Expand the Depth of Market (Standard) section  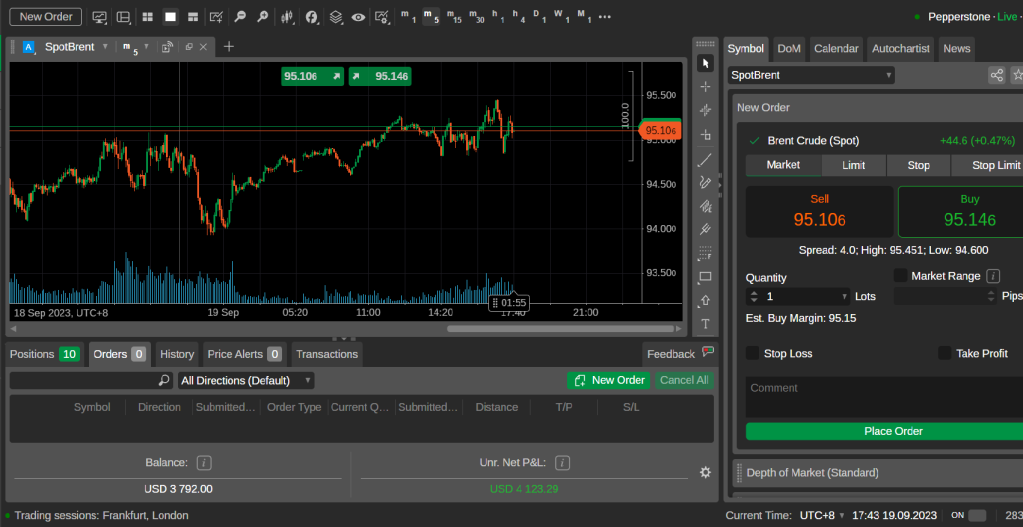tap(878, 473)
